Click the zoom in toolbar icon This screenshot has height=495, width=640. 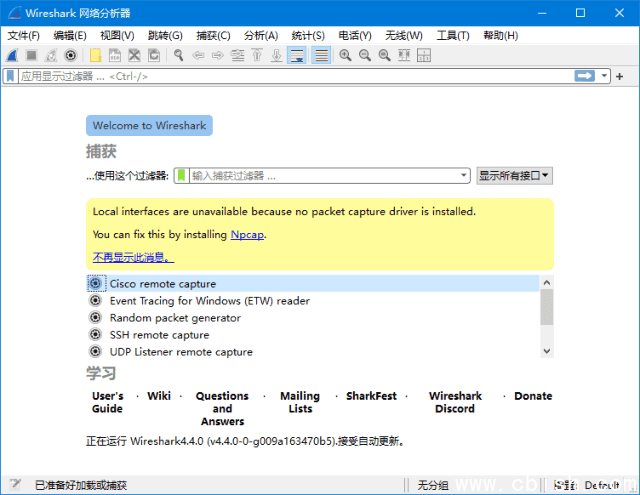(345, 55)
